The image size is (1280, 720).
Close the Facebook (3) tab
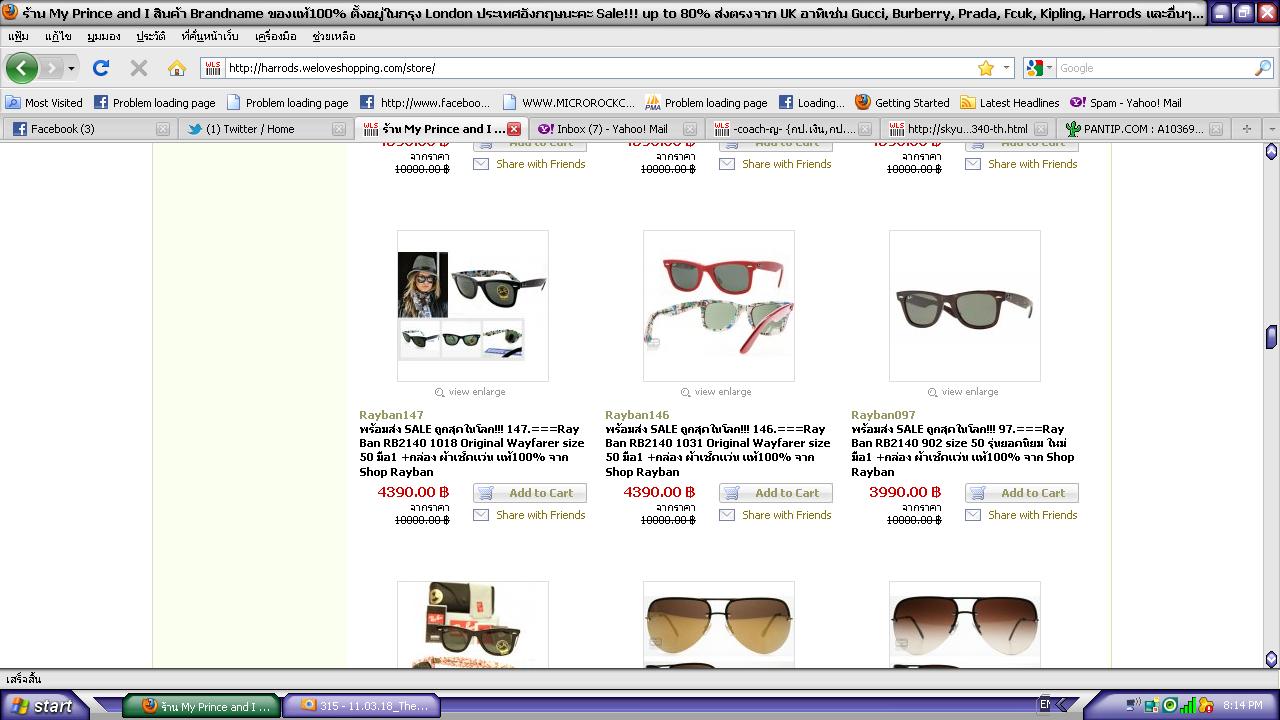pyautogui.click(x=163, y=129)
